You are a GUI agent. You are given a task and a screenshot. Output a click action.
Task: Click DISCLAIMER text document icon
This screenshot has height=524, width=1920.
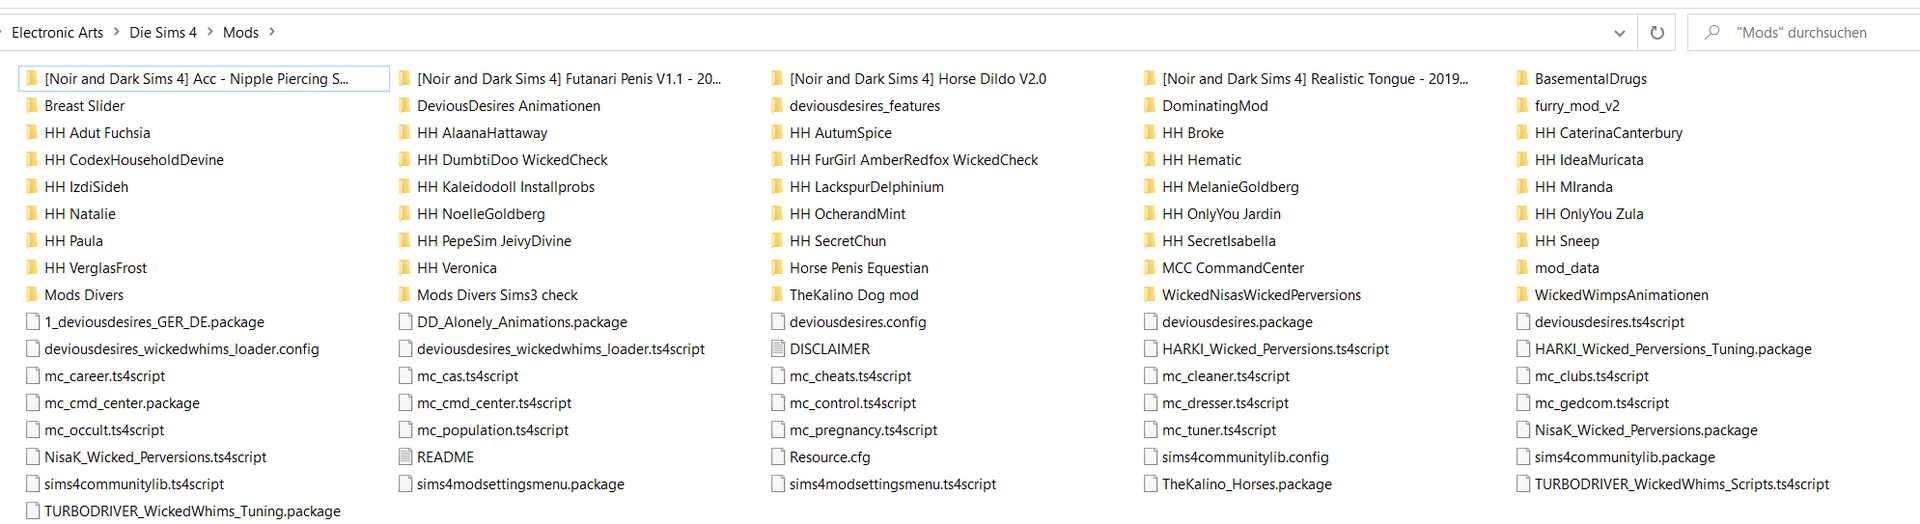[x=778, y=349]
